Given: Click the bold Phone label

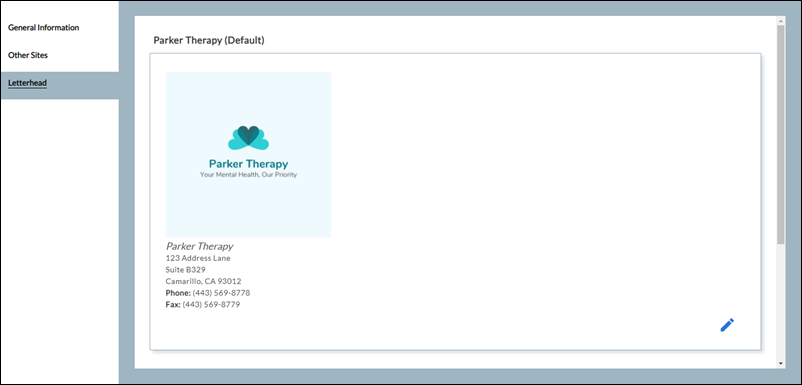Looking at the screenshot, I should (x=178, y=293).
